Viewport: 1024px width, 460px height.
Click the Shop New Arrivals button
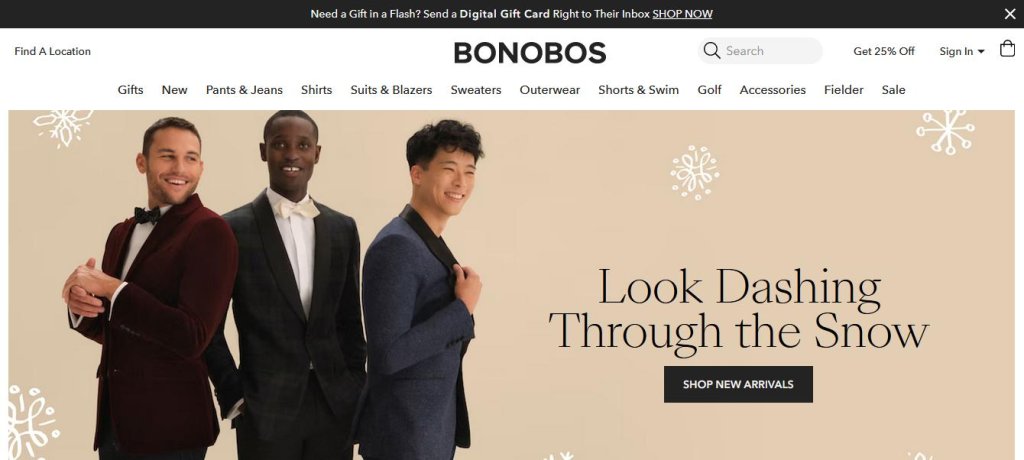(738, 384)
